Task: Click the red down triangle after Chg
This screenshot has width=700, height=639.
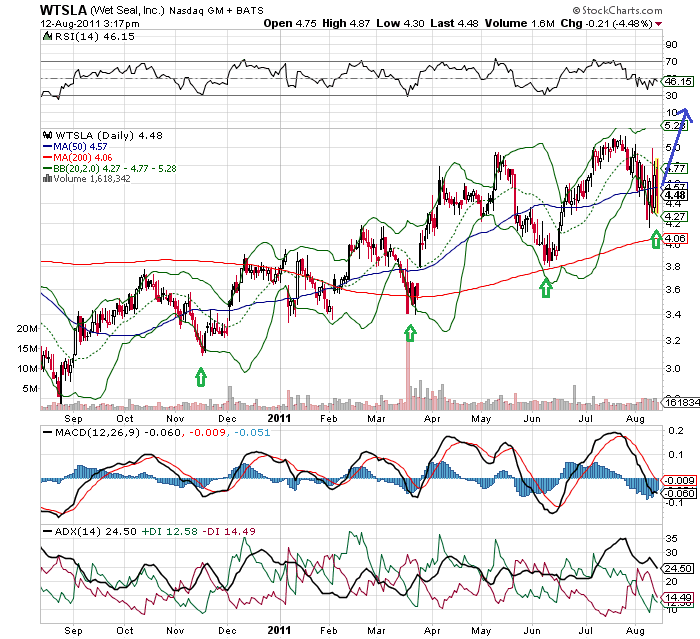Action: pos(658,24)
